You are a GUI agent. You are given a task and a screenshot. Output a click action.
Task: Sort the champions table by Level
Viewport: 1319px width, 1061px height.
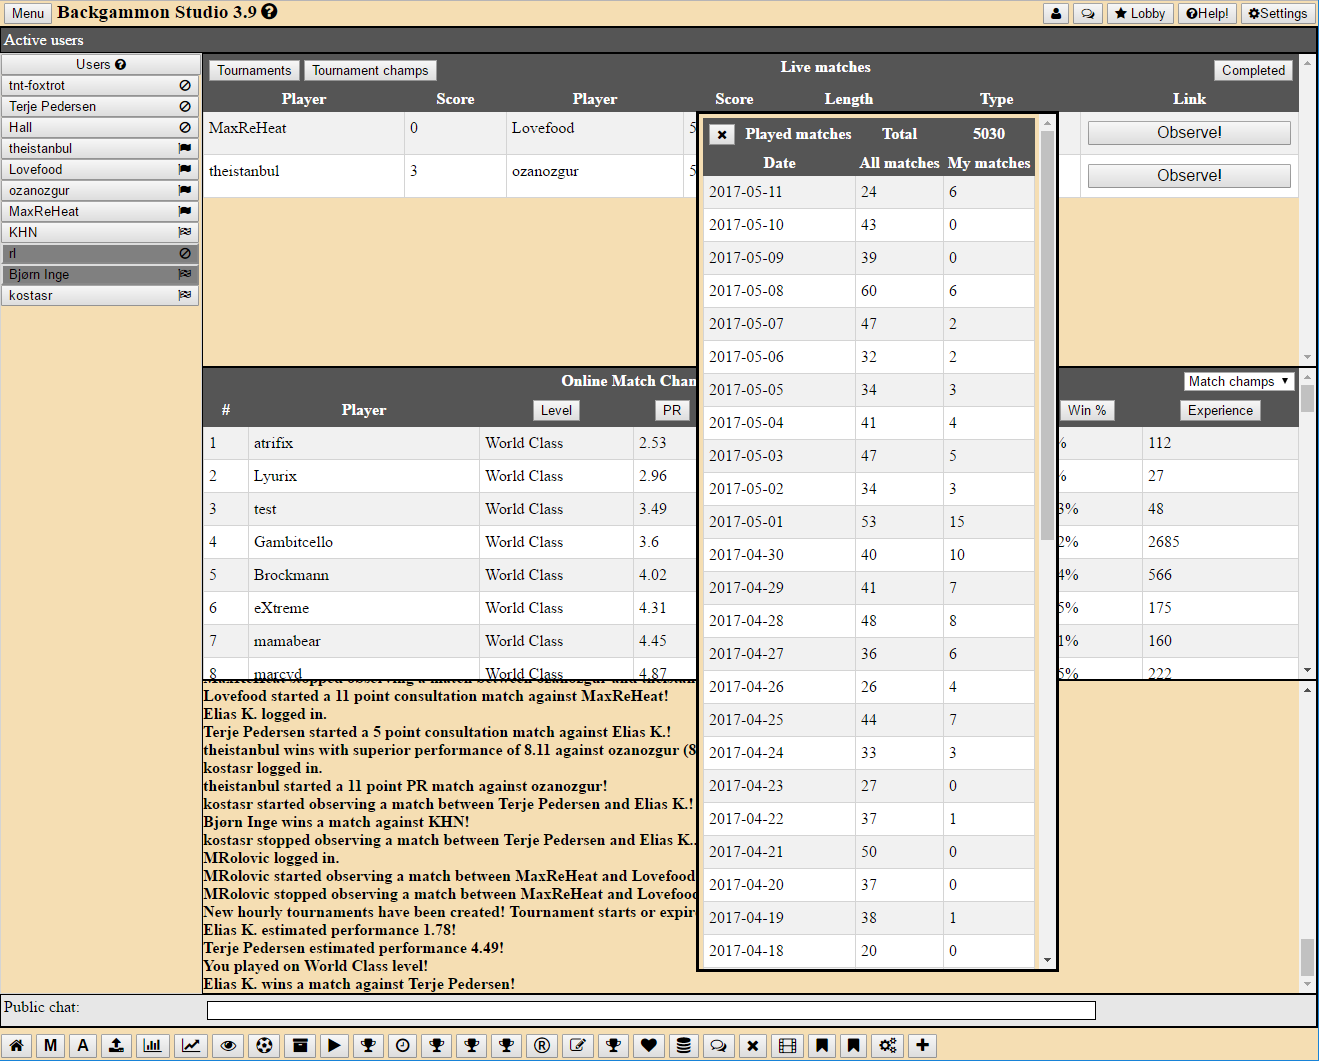[556, 410]
